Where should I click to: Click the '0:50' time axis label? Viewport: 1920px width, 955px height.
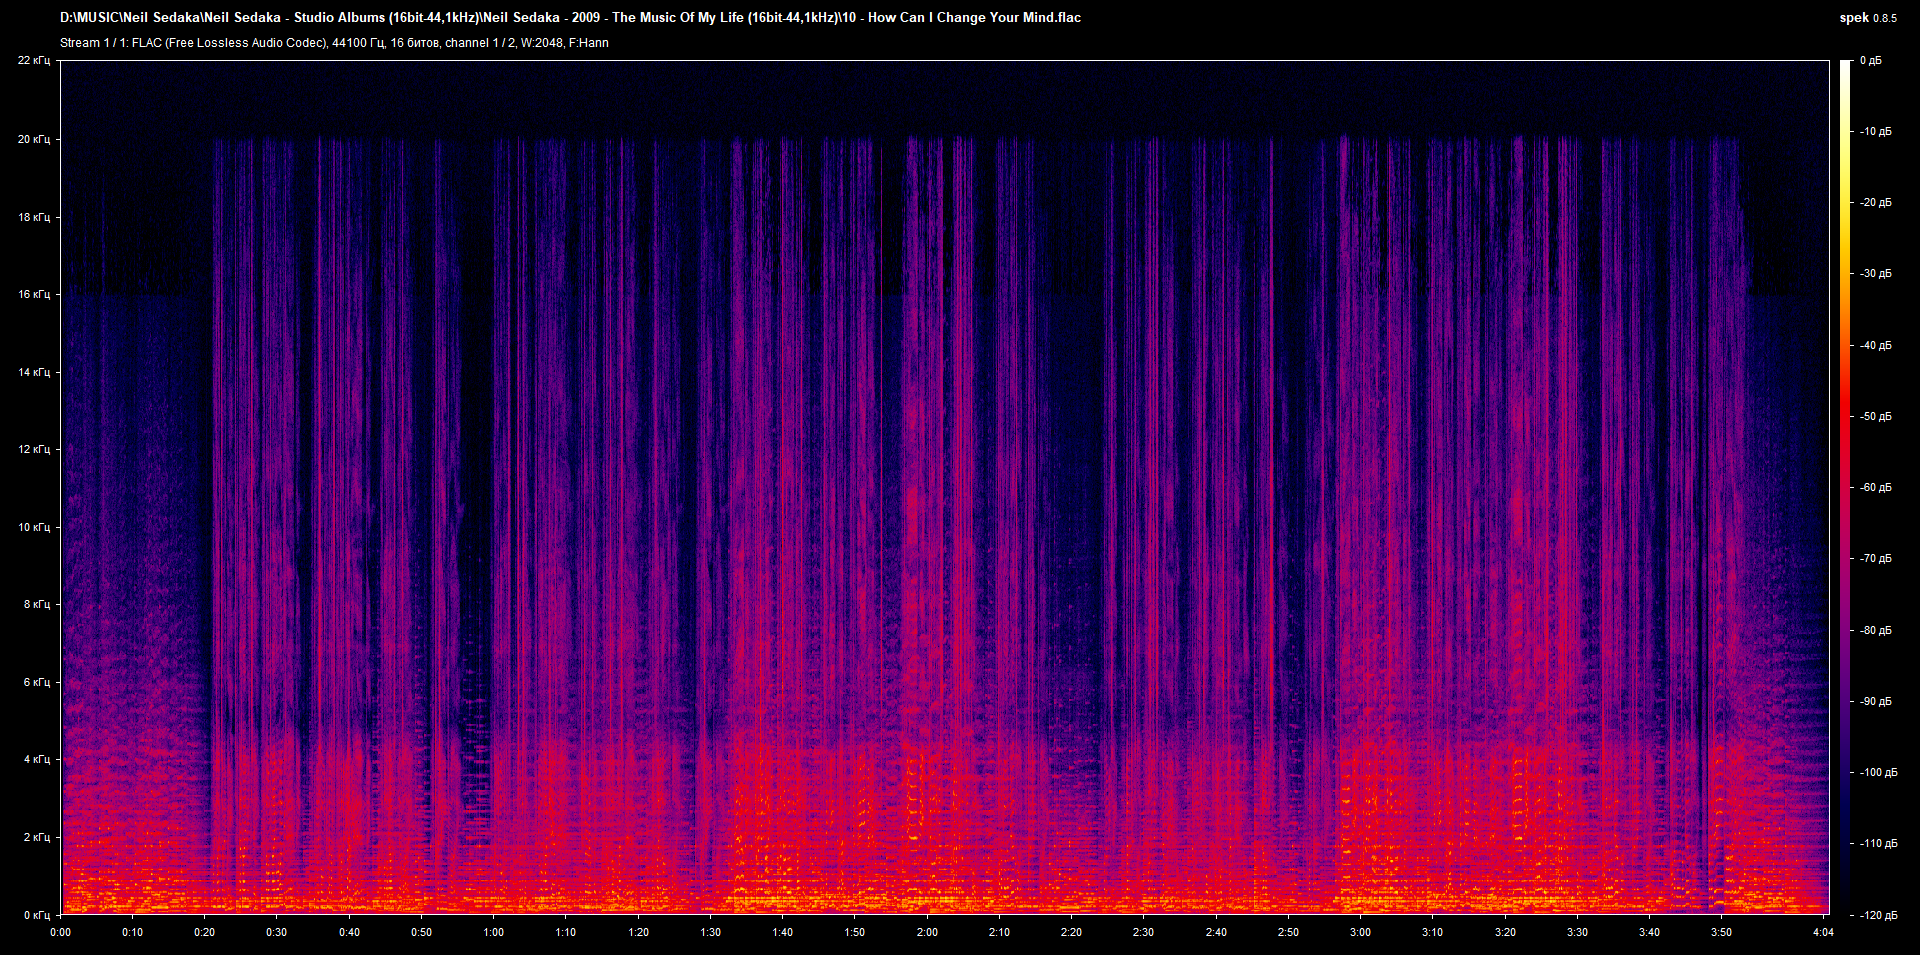point(422,933)
